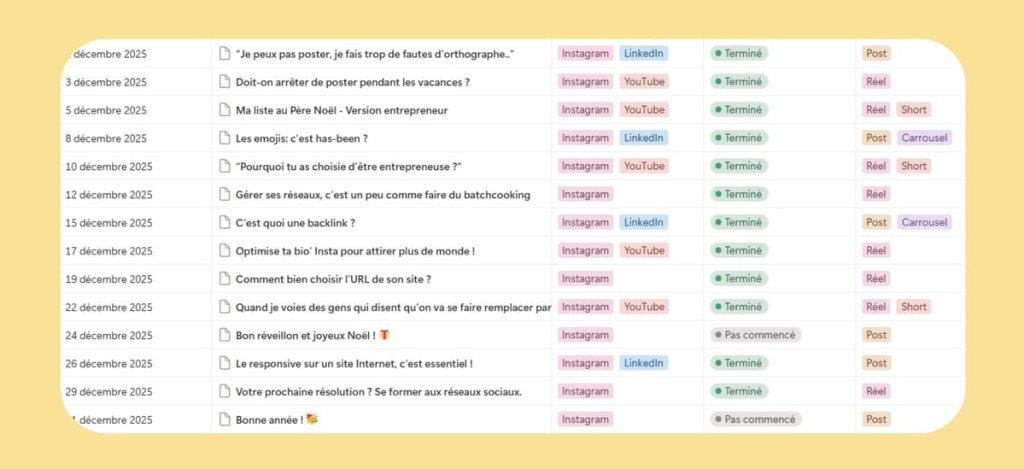
Task: Select YouTube tag on 17 décembre row
Action: (x=643, y=251)
